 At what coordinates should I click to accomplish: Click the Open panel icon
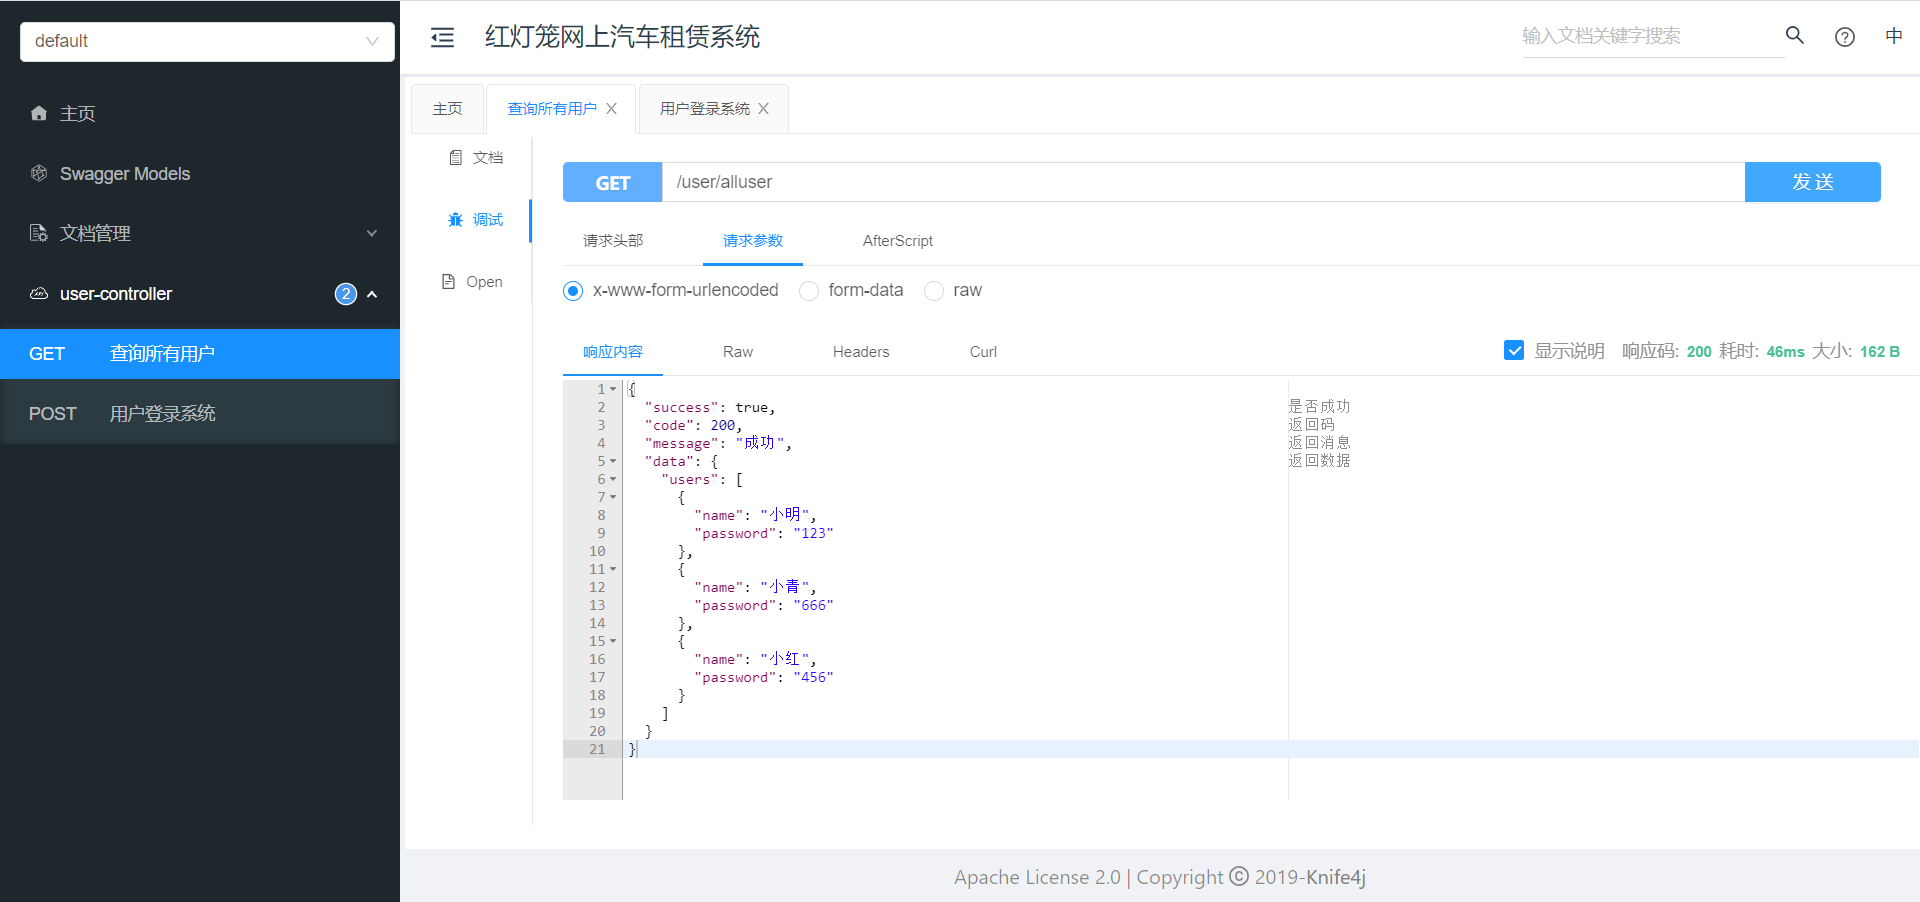pyautogui.click(x=449, y=281)
